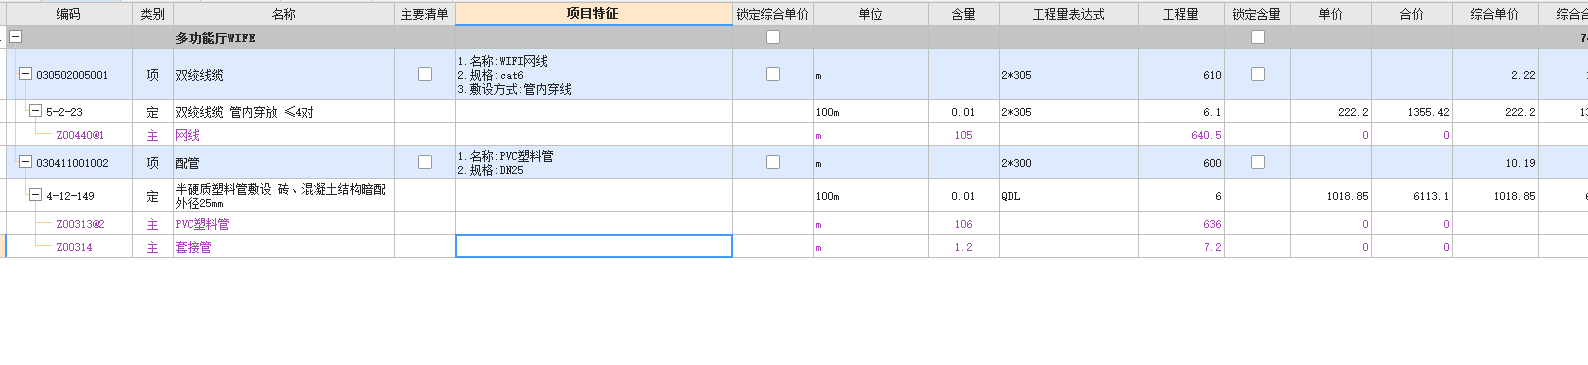Viewport: 1588px width, 365px height.
Task: Select the 项目特征 column header
Action: click(593, 14)
